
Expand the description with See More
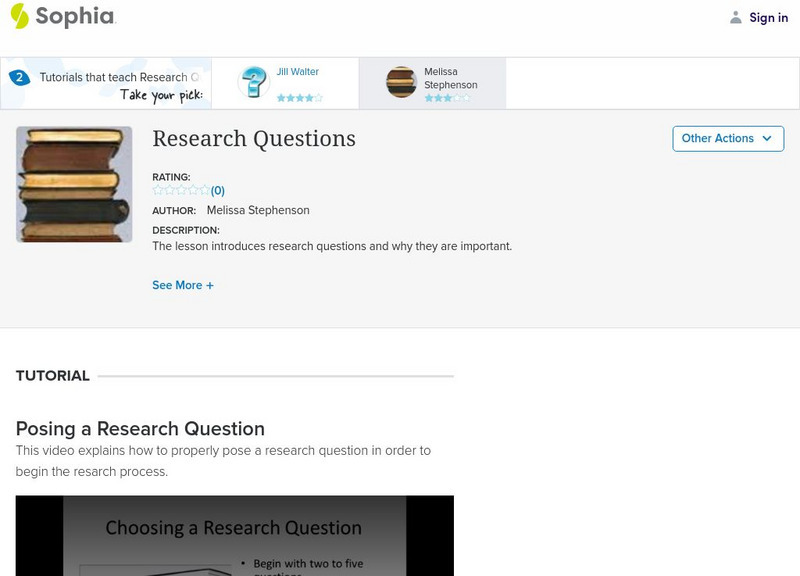[183, 286]
